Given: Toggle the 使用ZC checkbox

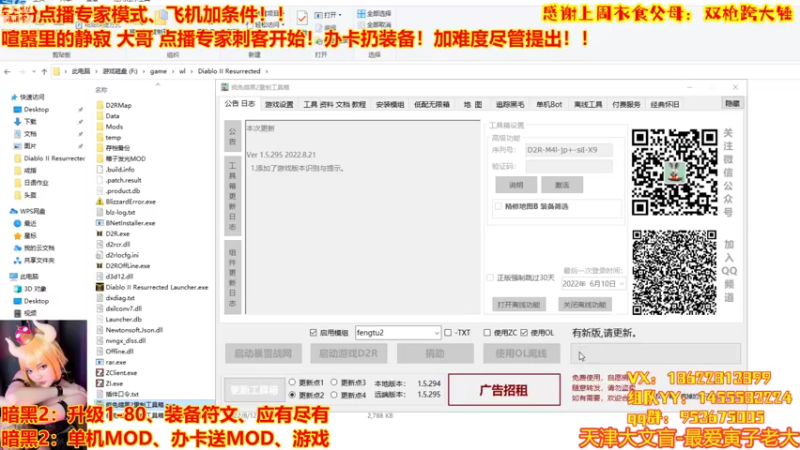Looking at the screenshot, I should tap(487, 333).
